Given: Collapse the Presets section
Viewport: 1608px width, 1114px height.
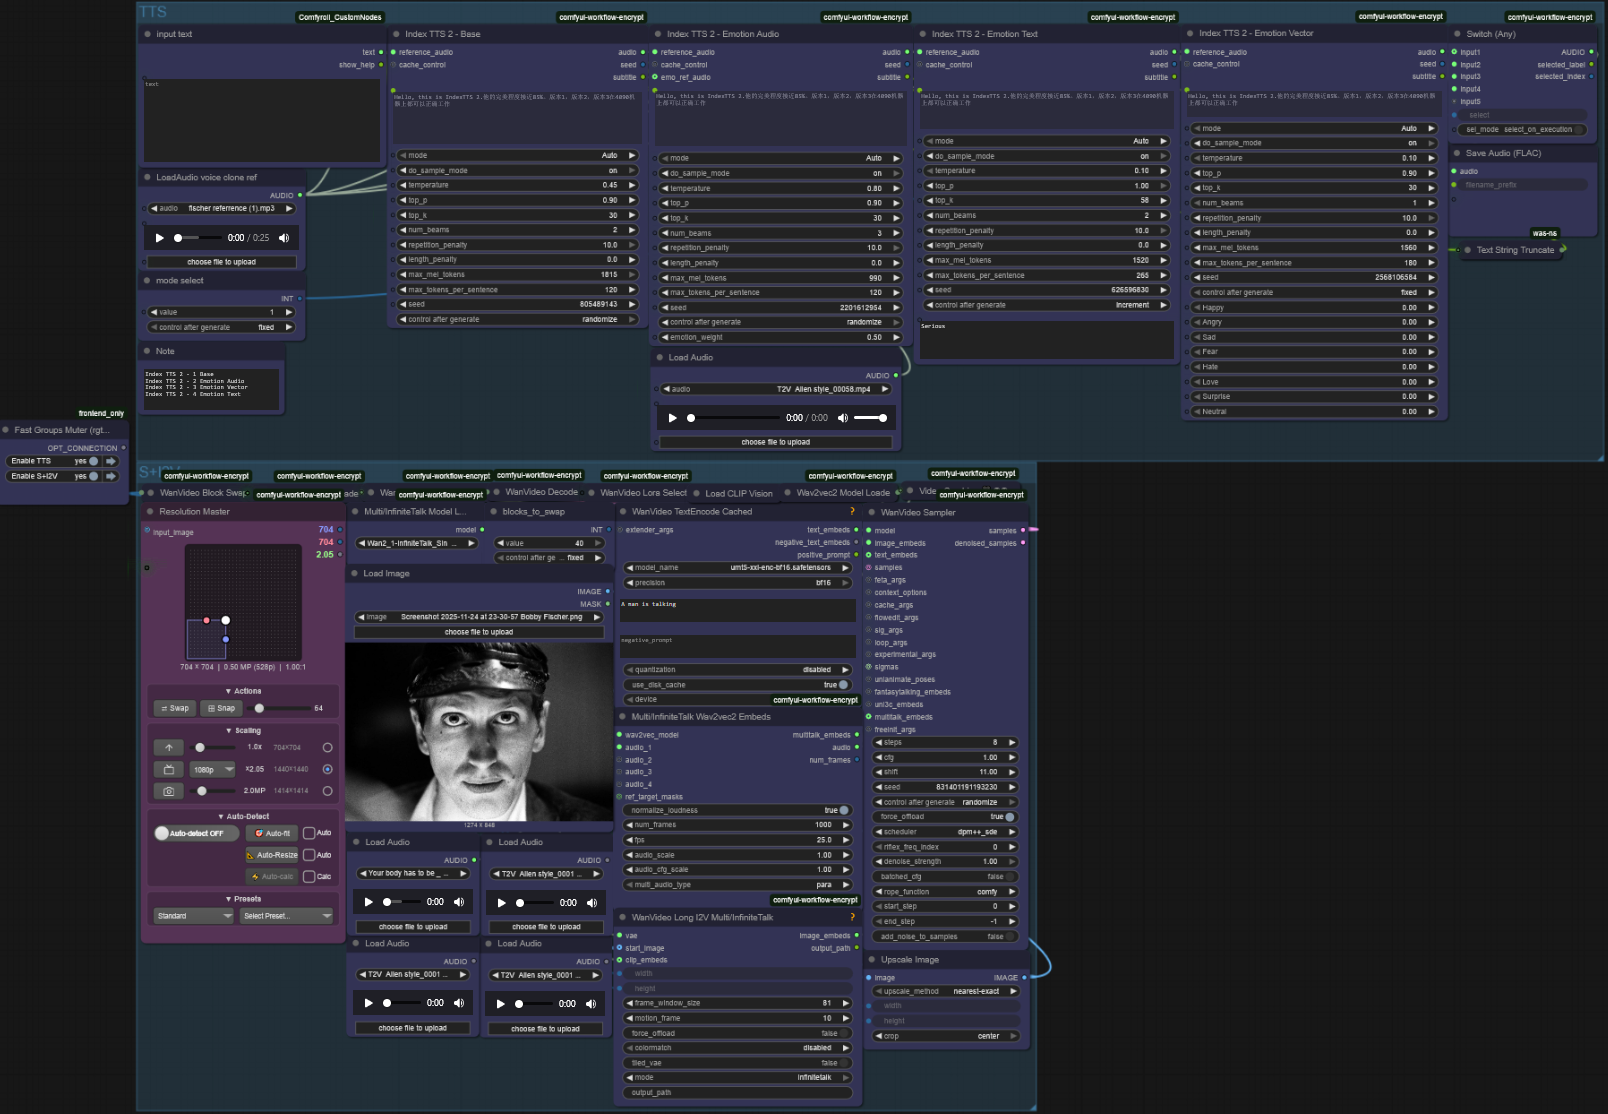Looking at the screenshot, I should [243, 899].
